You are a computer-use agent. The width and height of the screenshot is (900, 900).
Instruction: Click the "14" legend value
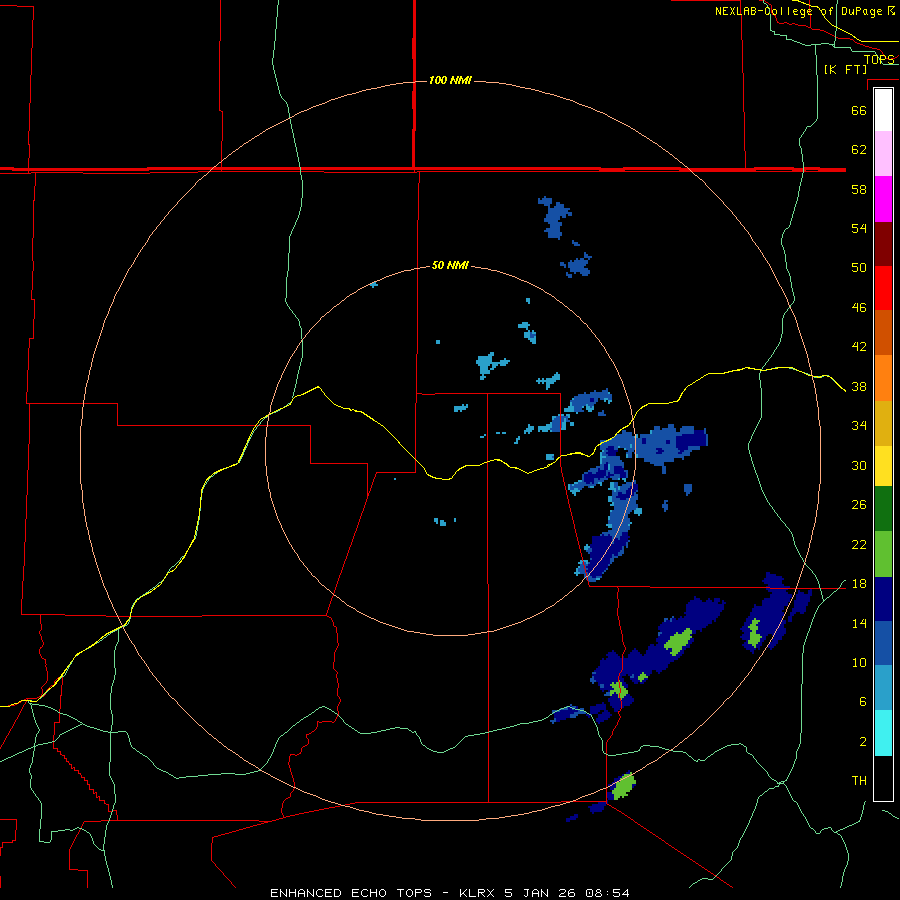pos(859,623)
